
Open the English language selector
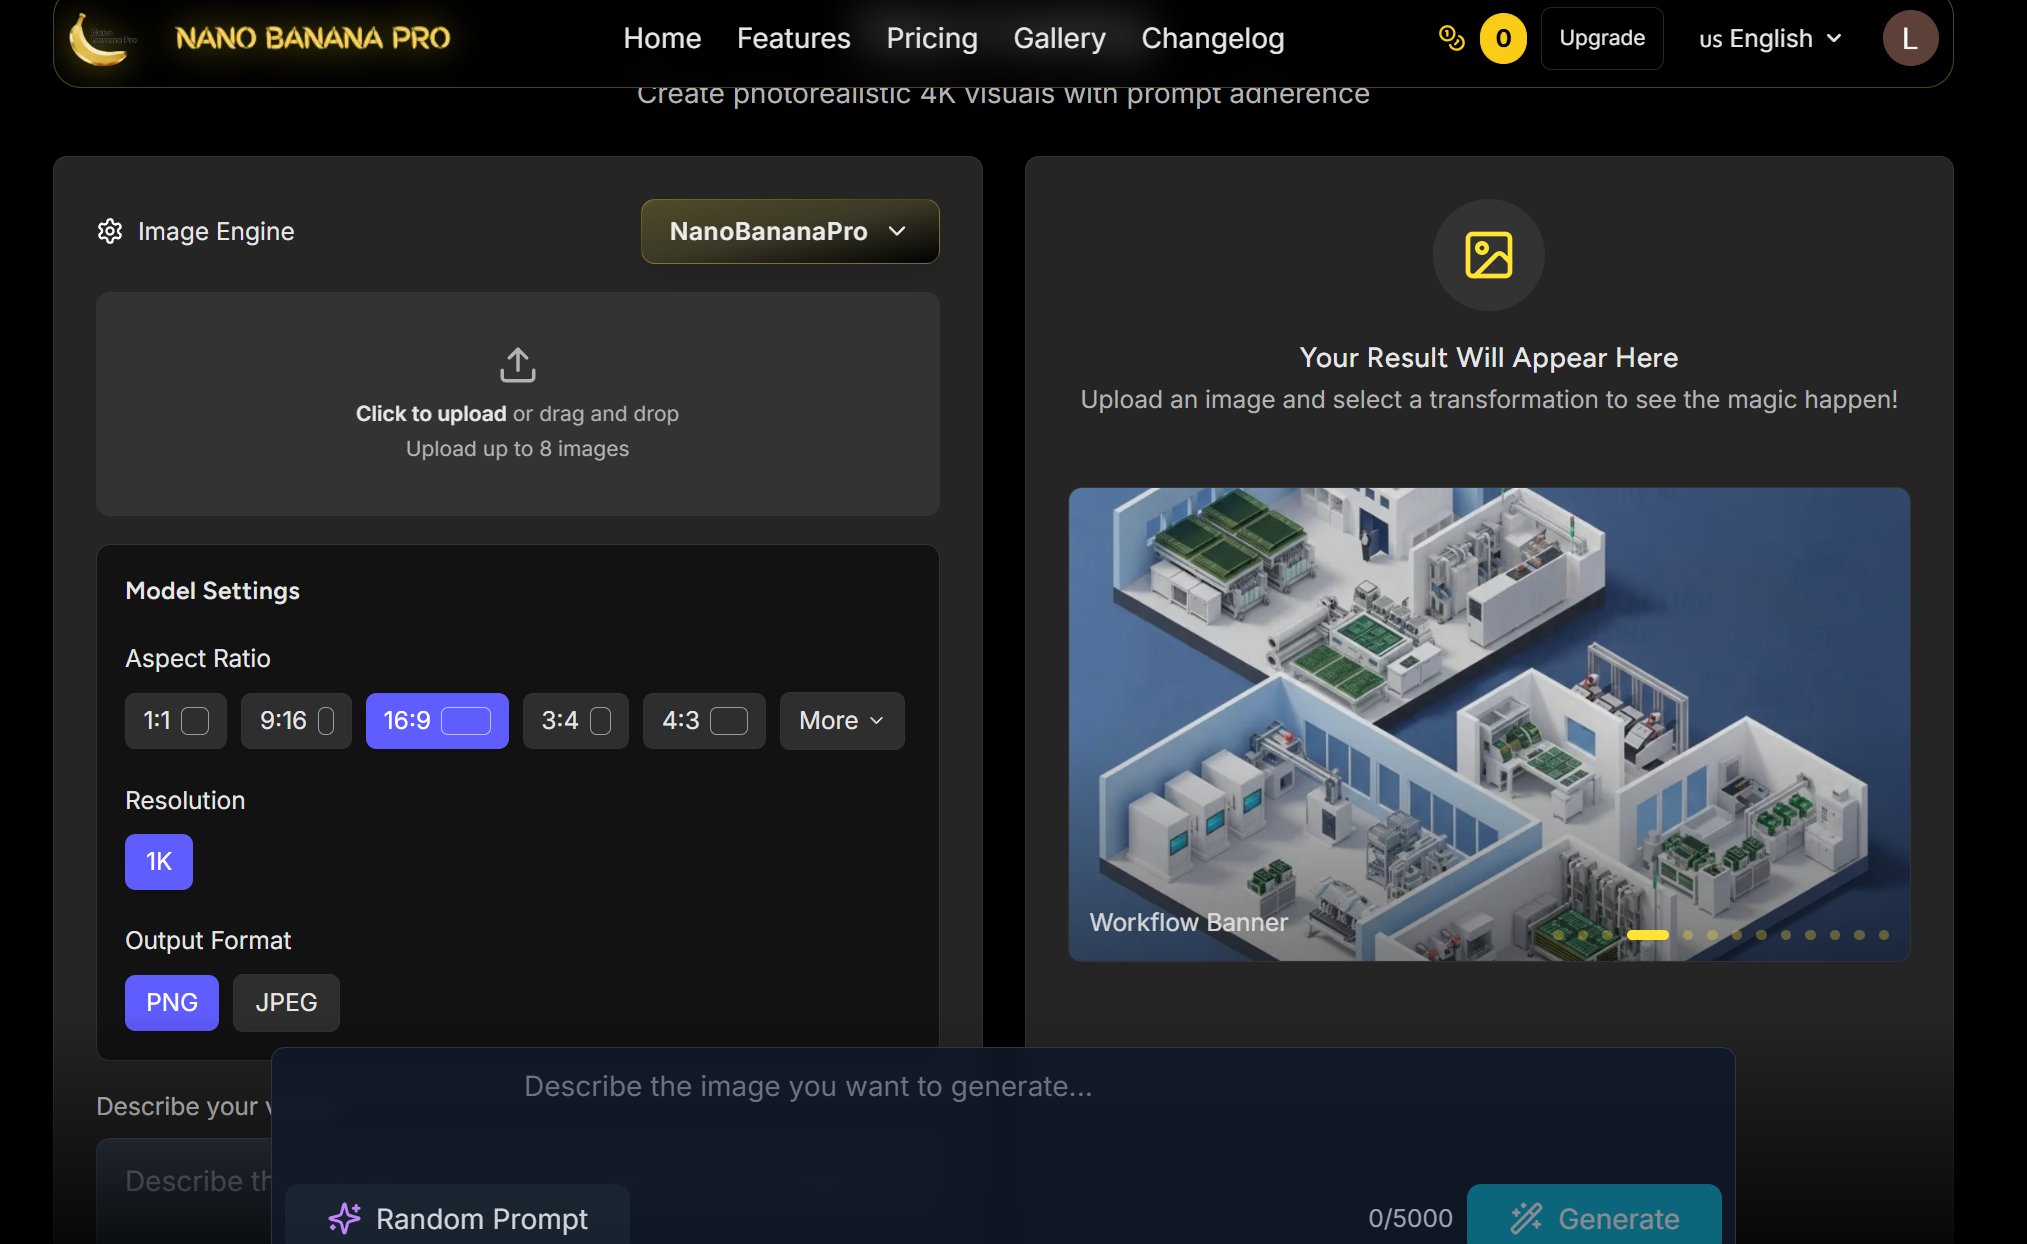(1769, 38)
